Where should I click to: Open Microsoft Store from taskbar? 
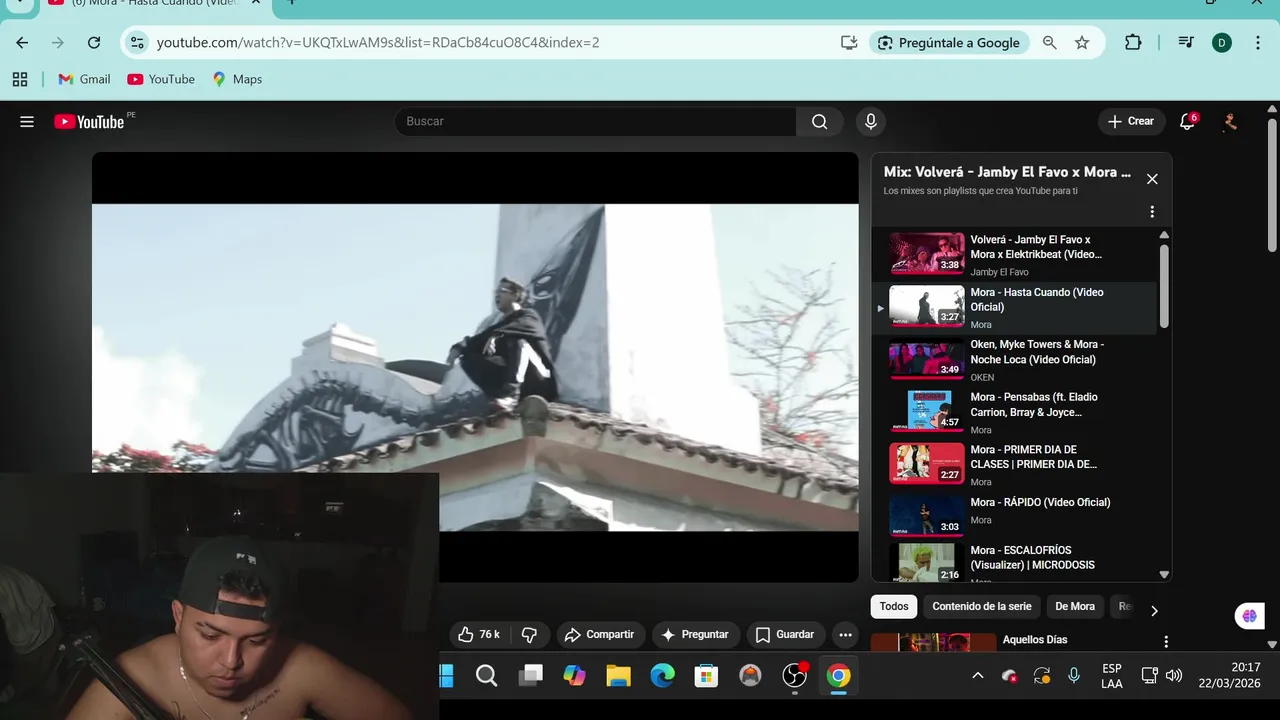point(706,676)
